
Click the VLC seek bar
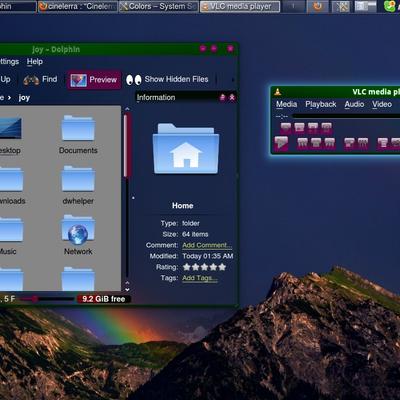pos(346,116)
